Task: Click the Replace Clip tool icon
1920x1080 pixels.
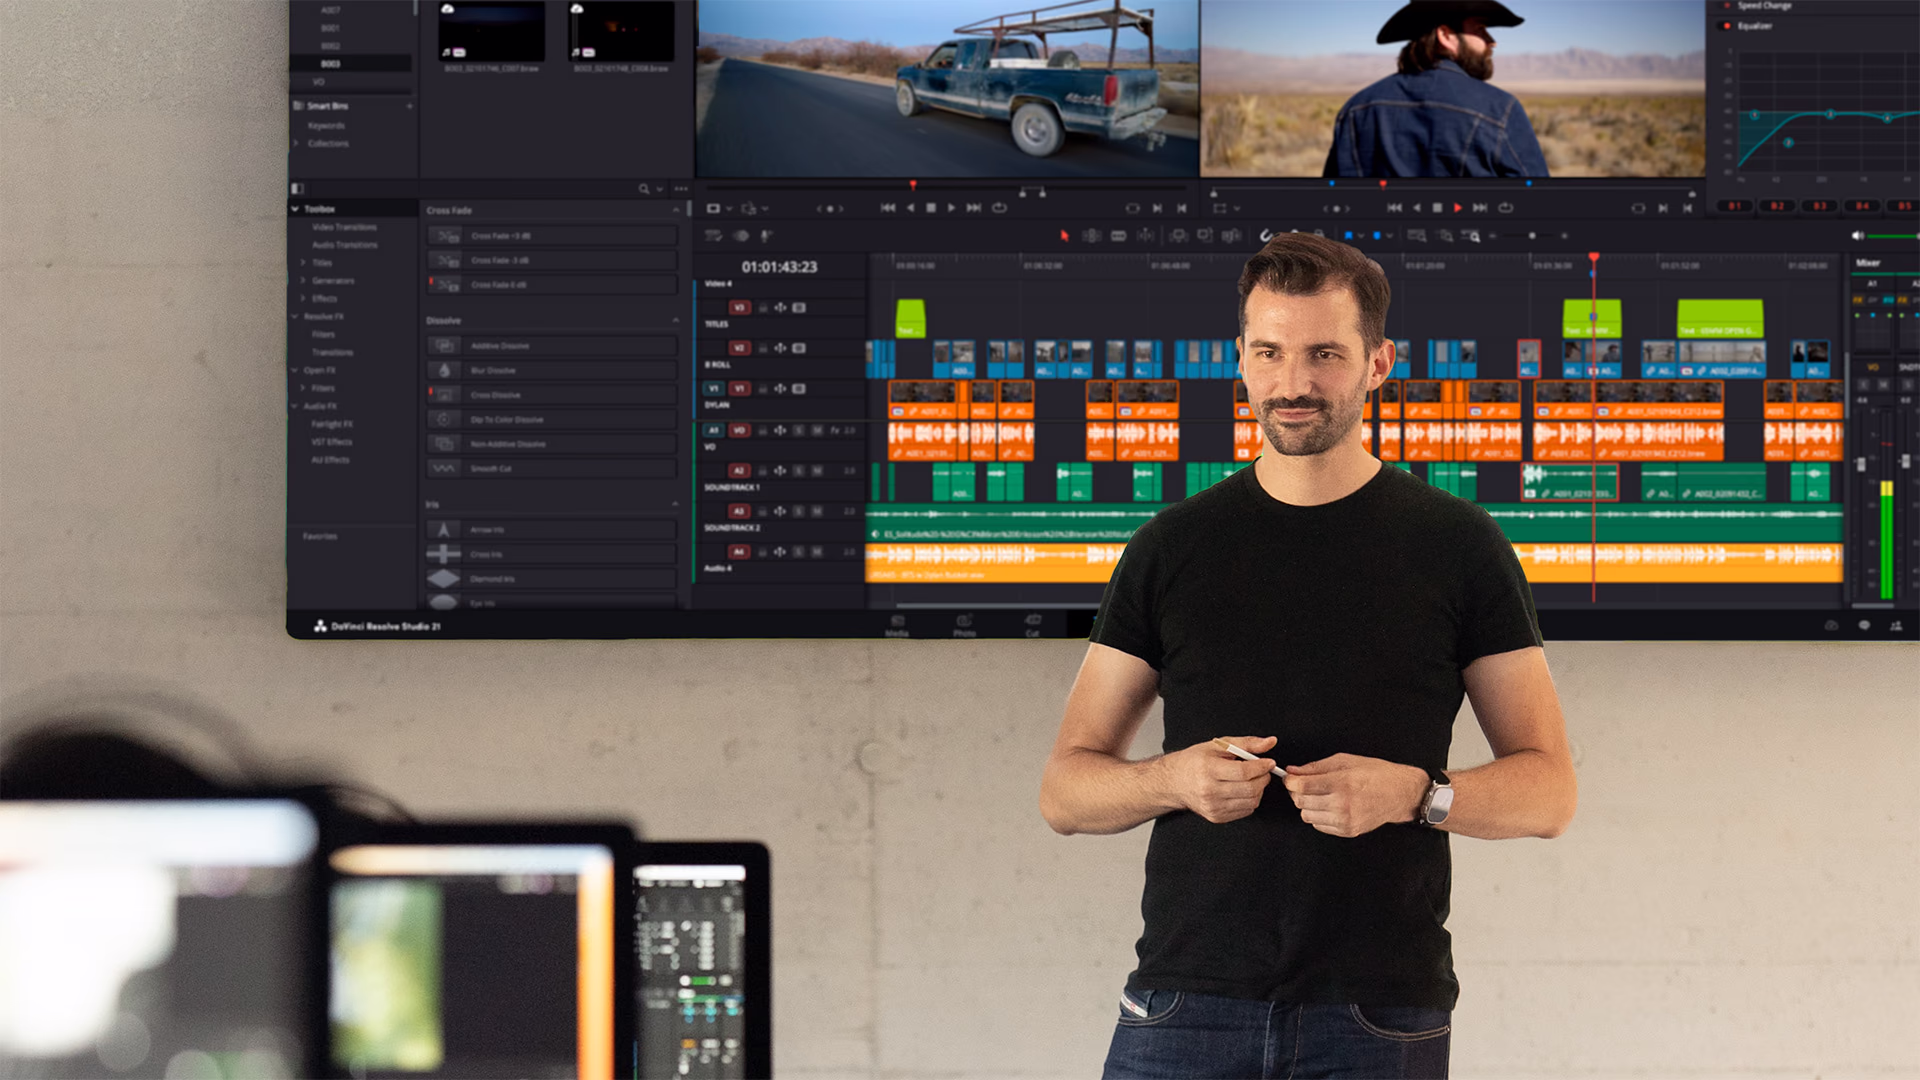Action: tap(1232, 236)
